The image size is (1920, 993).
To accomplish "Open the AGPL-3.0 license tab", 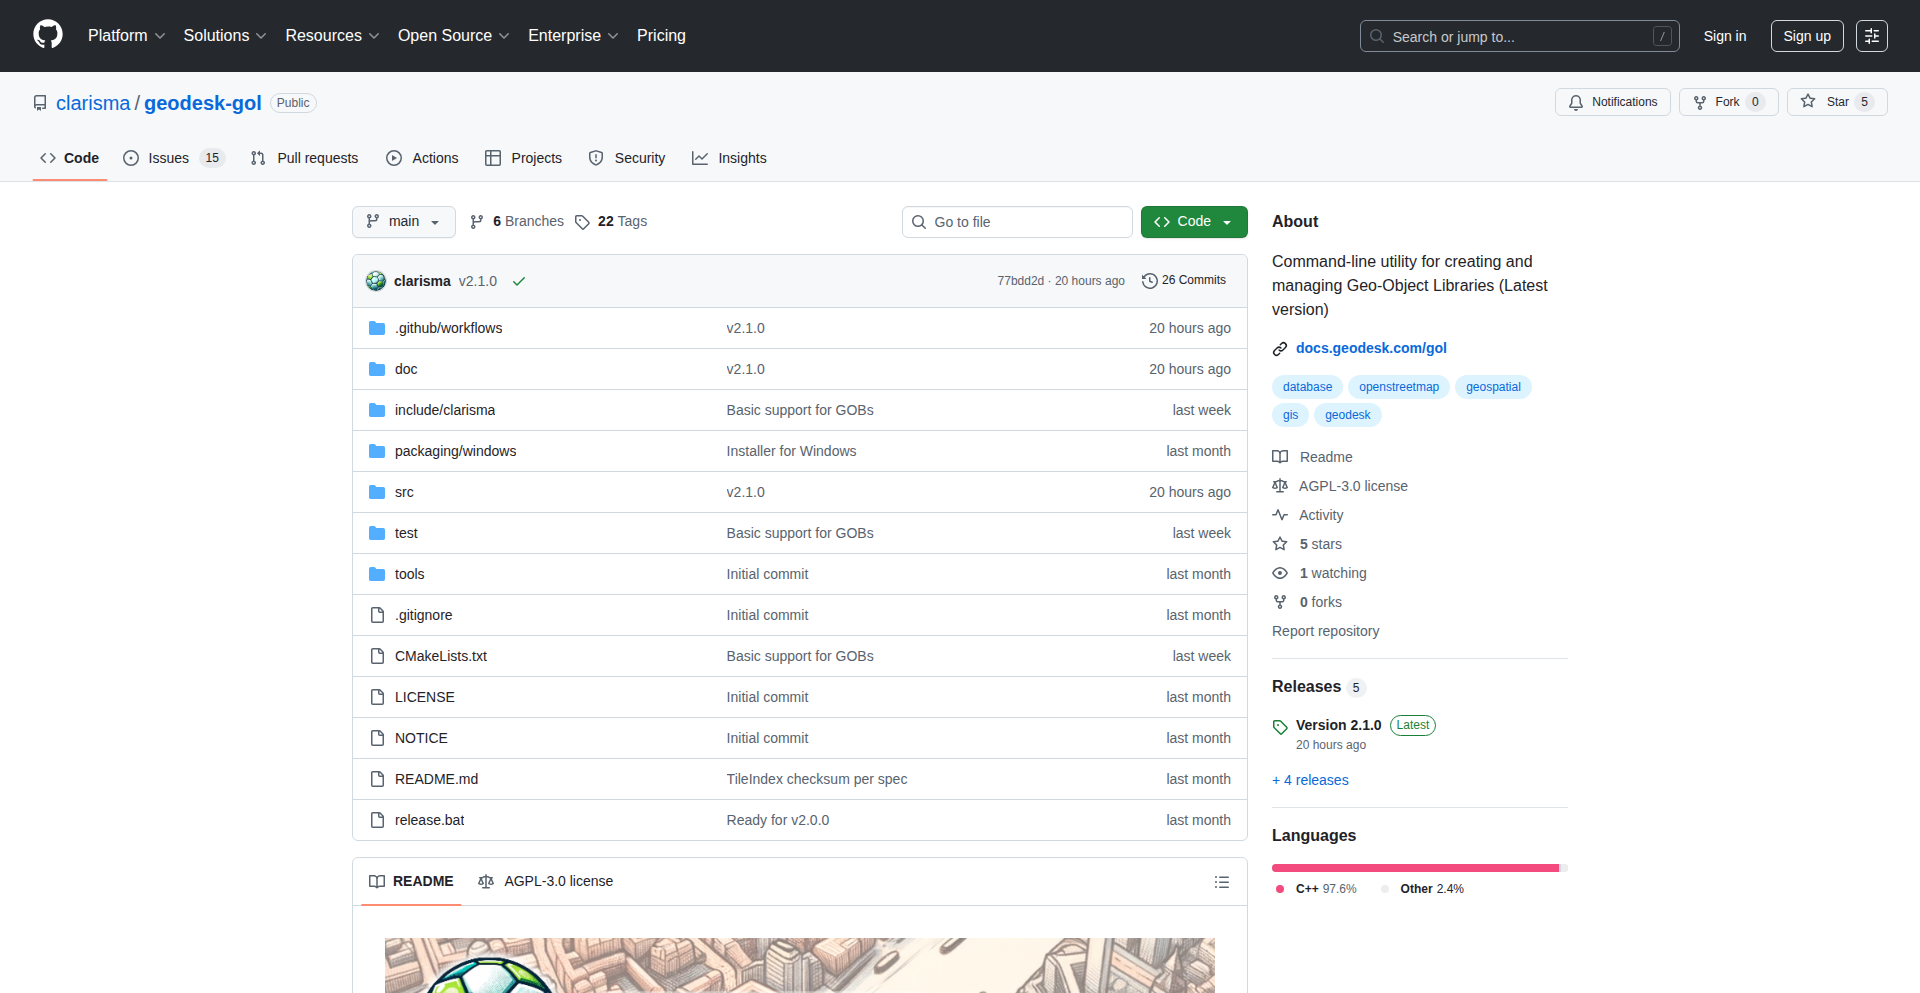I will (546, 881).
